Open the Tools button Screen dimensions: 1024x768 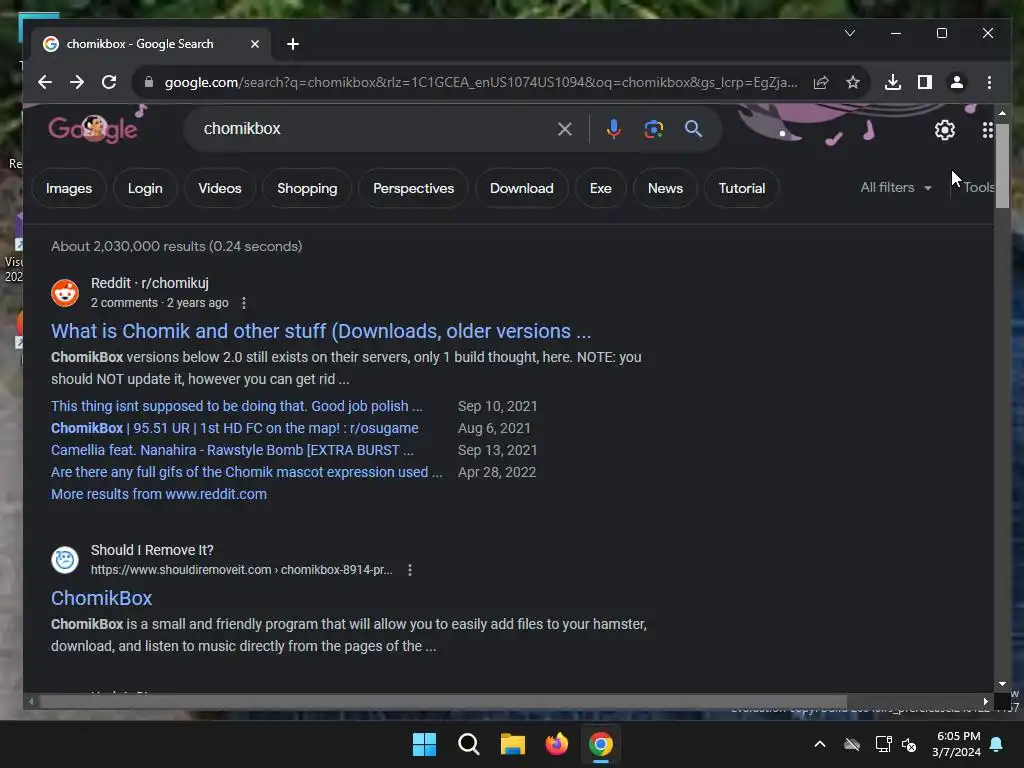[x=978, y=187]
